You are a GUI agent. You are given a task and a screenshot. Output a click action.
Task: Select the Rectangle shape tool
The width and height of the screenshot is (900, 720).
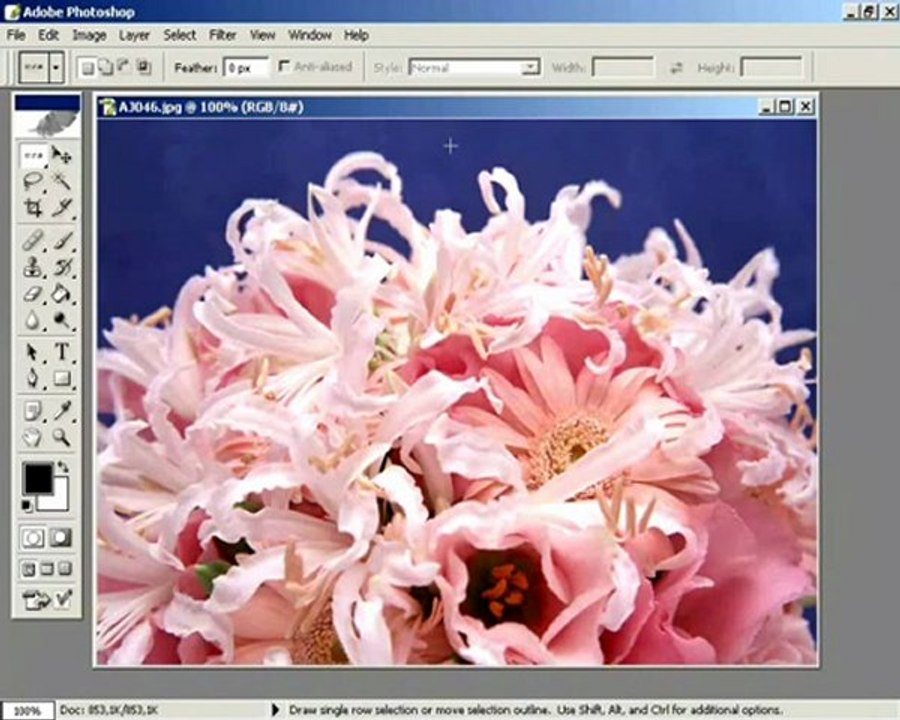point(62,378)
